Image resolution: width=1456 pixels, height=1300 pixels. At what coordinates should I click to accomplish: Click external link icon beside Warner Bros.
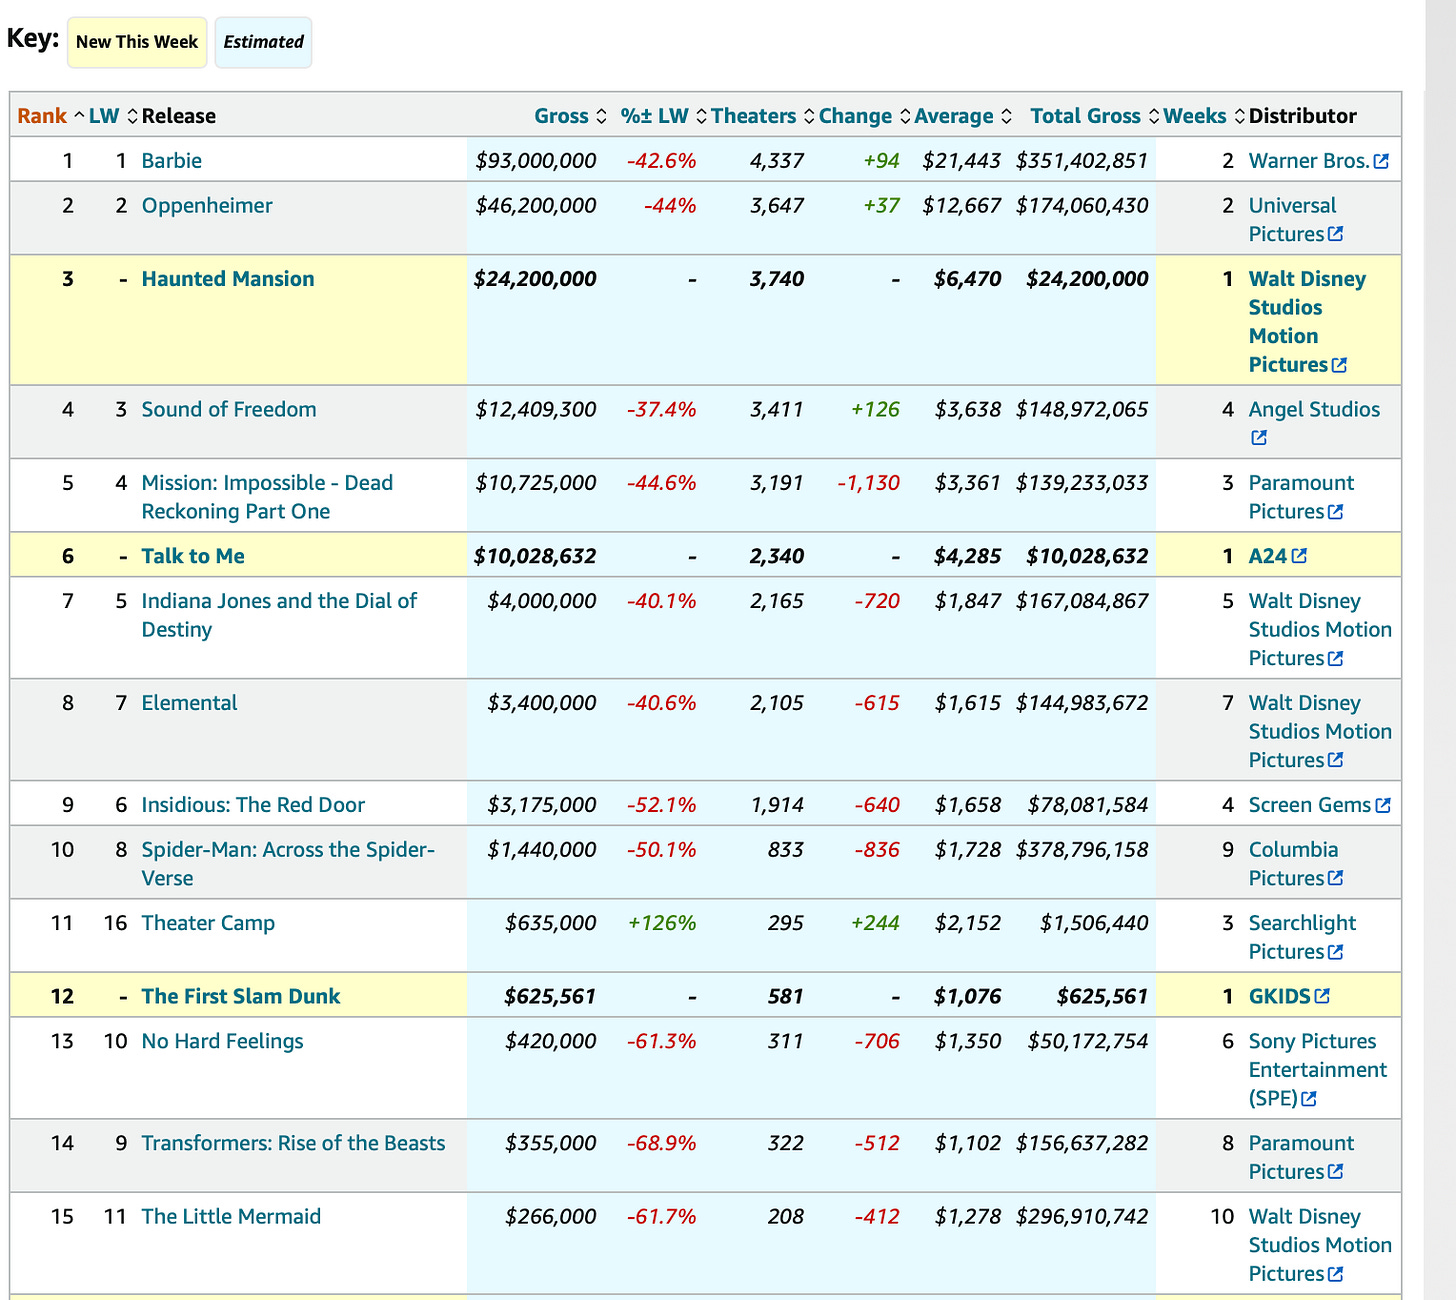click(x=1381, y=162)
